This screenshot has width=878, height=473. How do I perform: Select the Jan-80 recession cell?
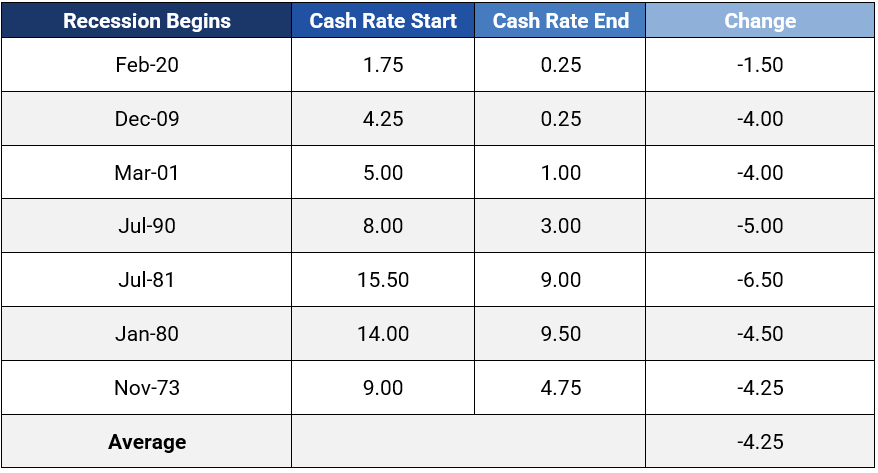coord(147,334)
